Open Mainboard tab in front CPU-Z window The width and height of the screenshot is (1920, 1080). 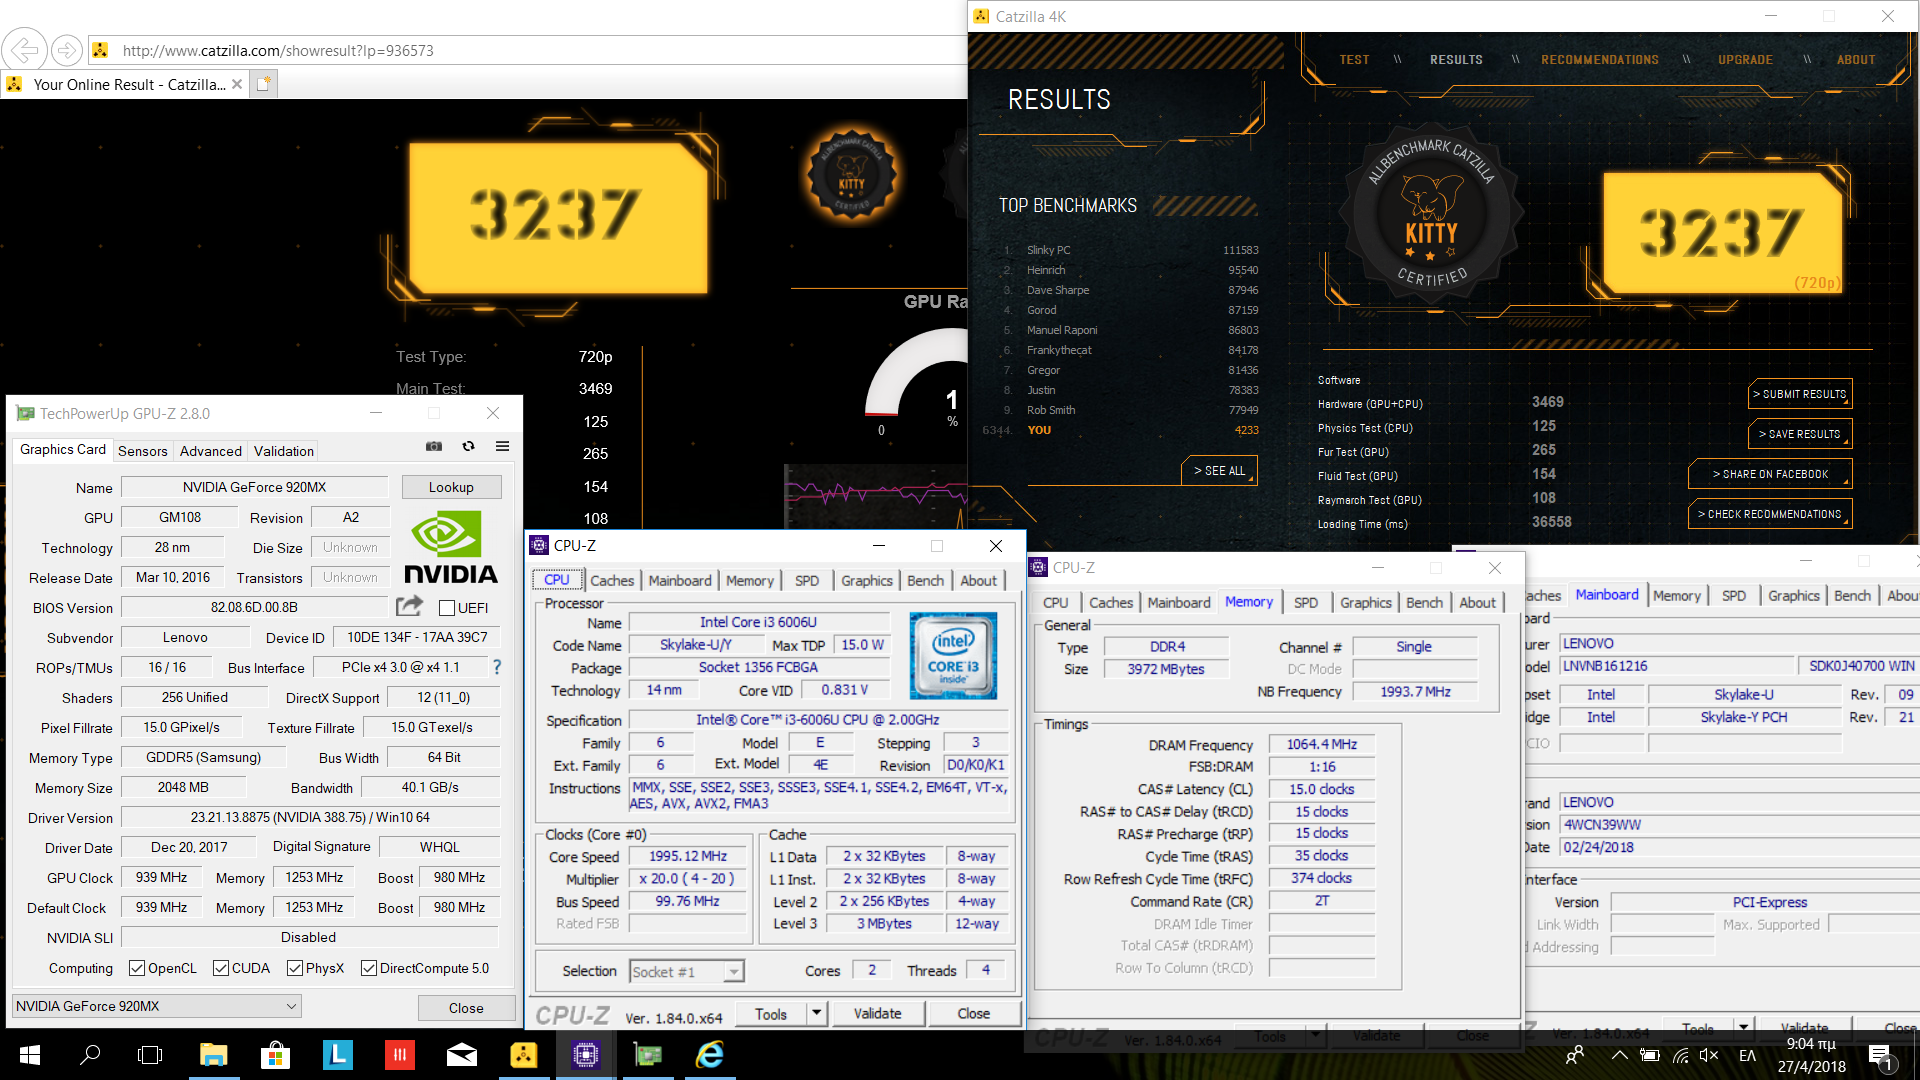[680, 580]
